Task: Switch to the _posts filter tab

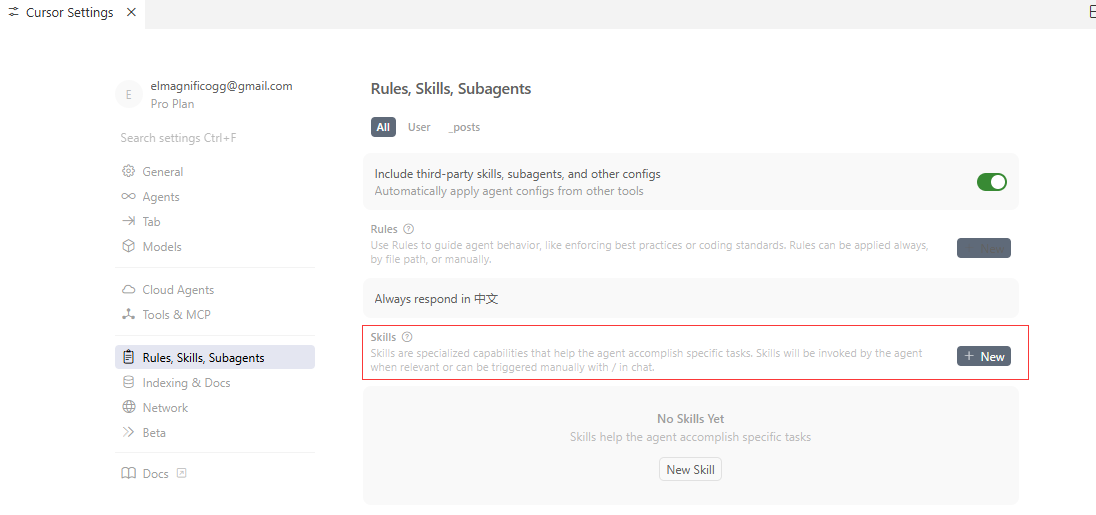Action: tap(464, 127)
